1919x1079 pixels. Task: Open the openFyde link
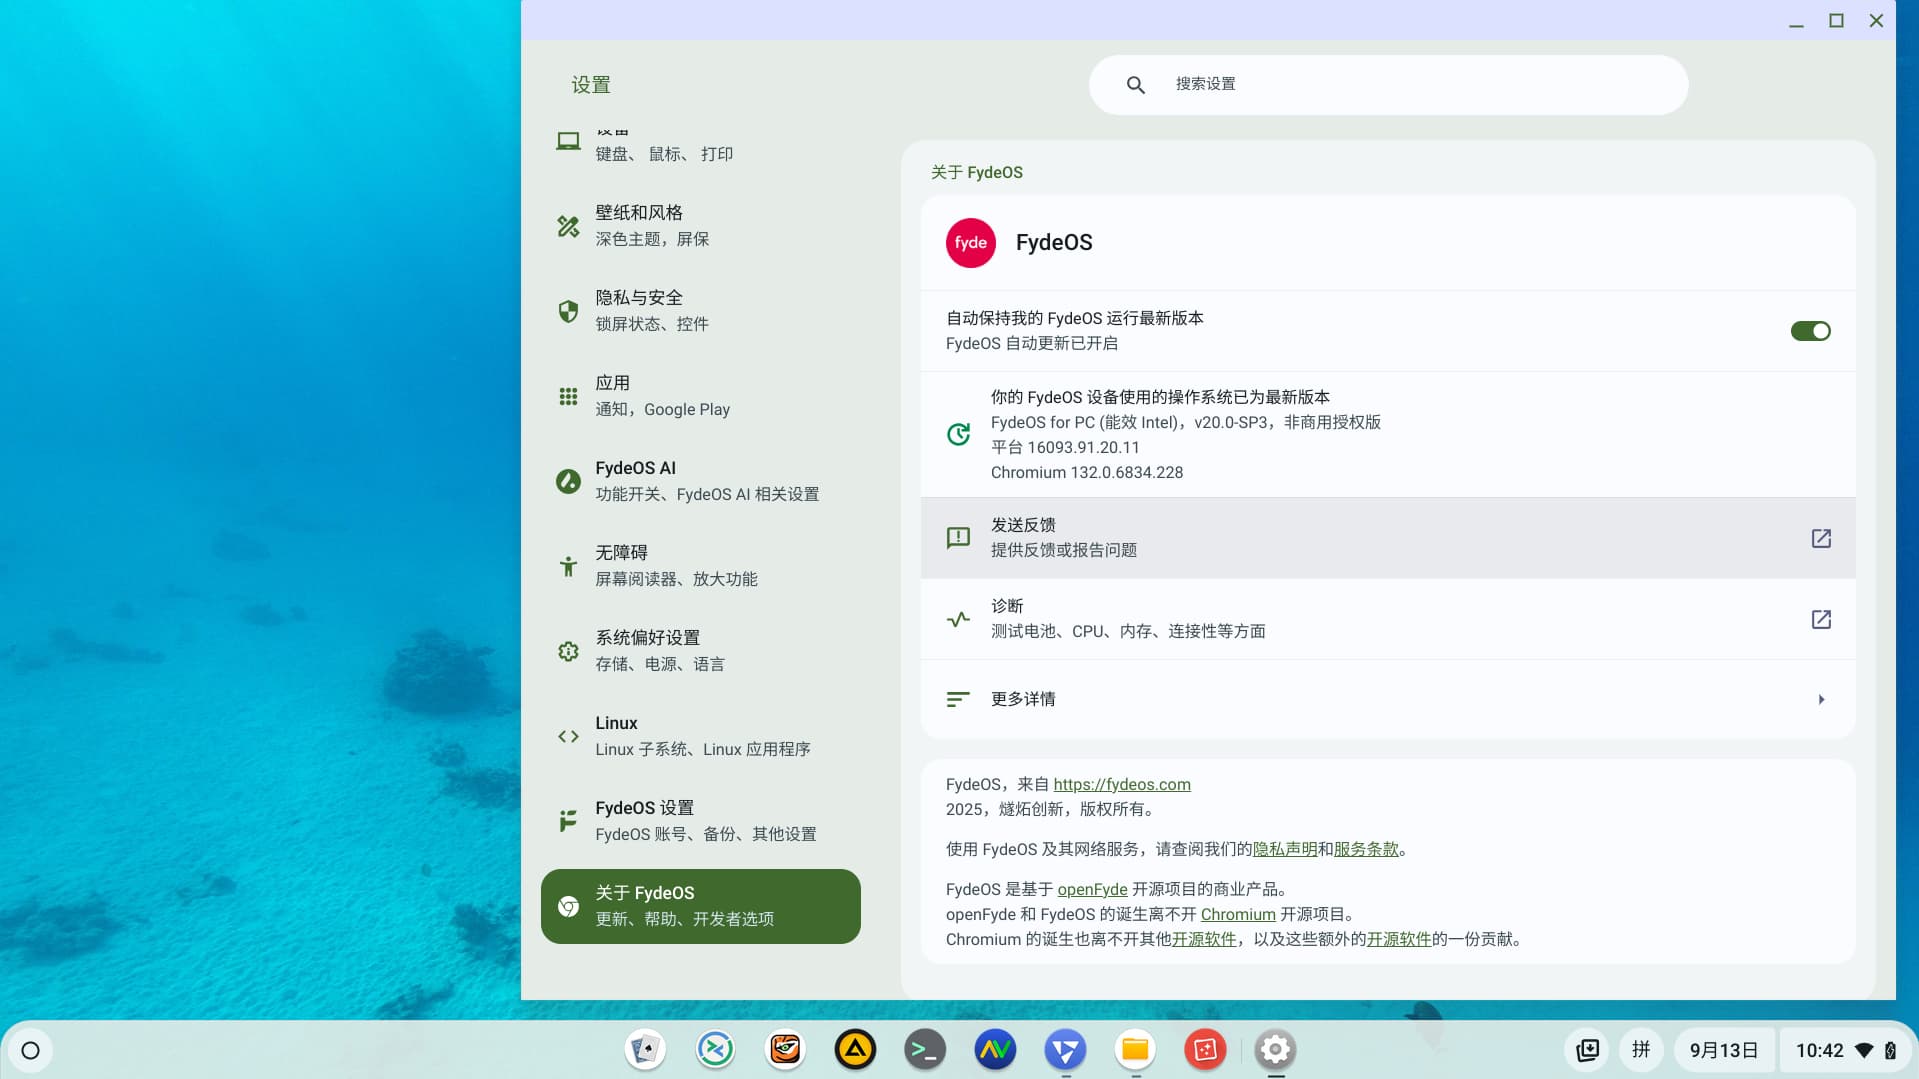(1092, 889)
